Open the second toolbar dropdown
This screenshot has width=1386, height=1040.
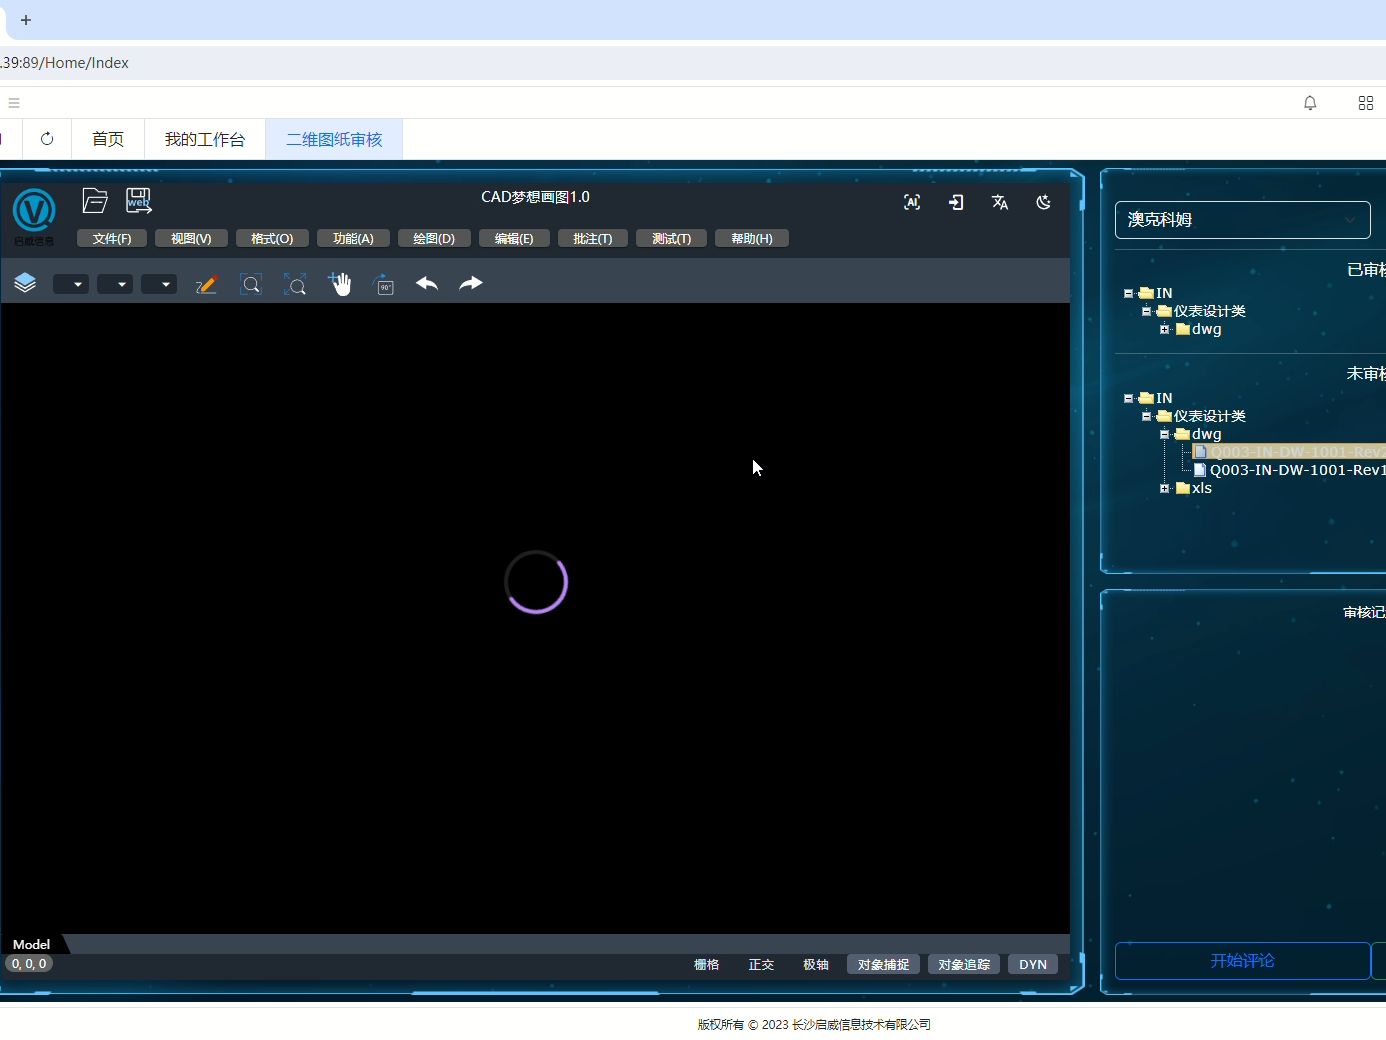point(115,284)
